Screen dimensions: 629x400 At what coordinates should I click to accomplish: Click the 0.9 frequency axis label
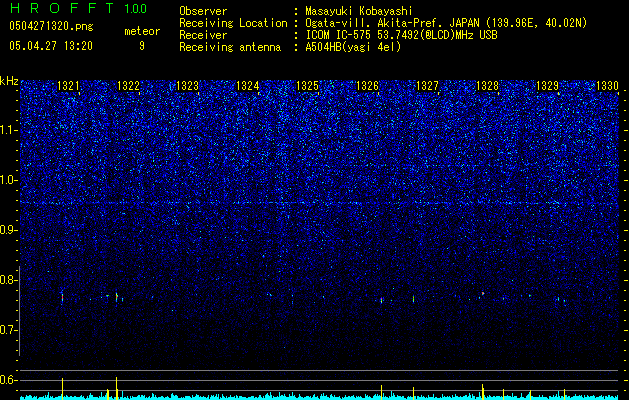coord(9,230)
